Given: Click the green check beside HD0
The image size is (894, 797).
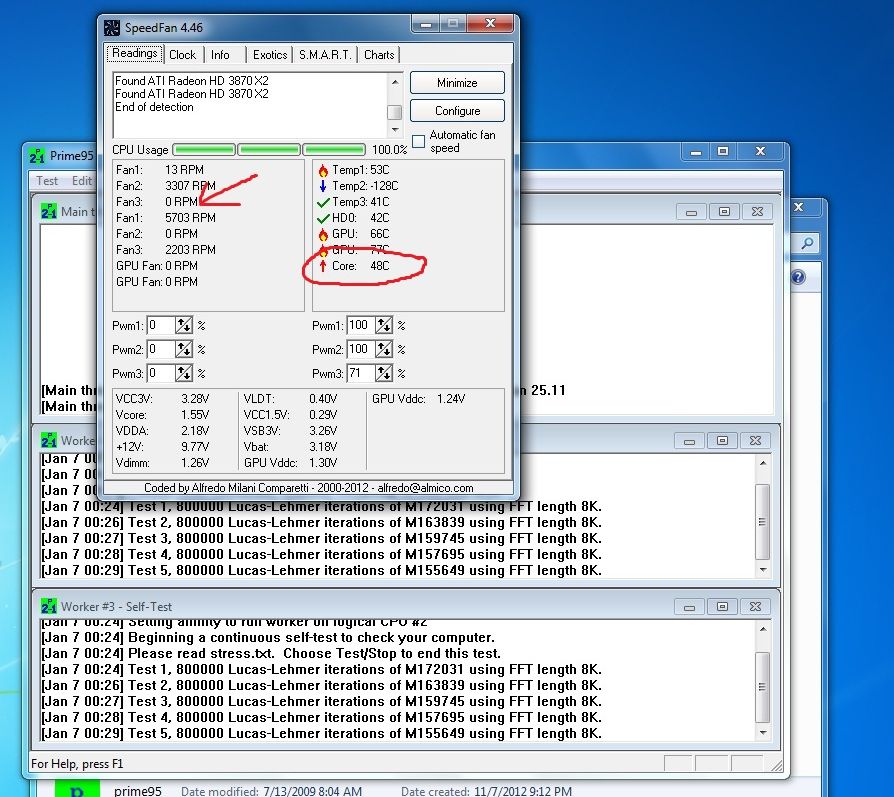Looking at the screenshot, I should click(x=323, y=218).
